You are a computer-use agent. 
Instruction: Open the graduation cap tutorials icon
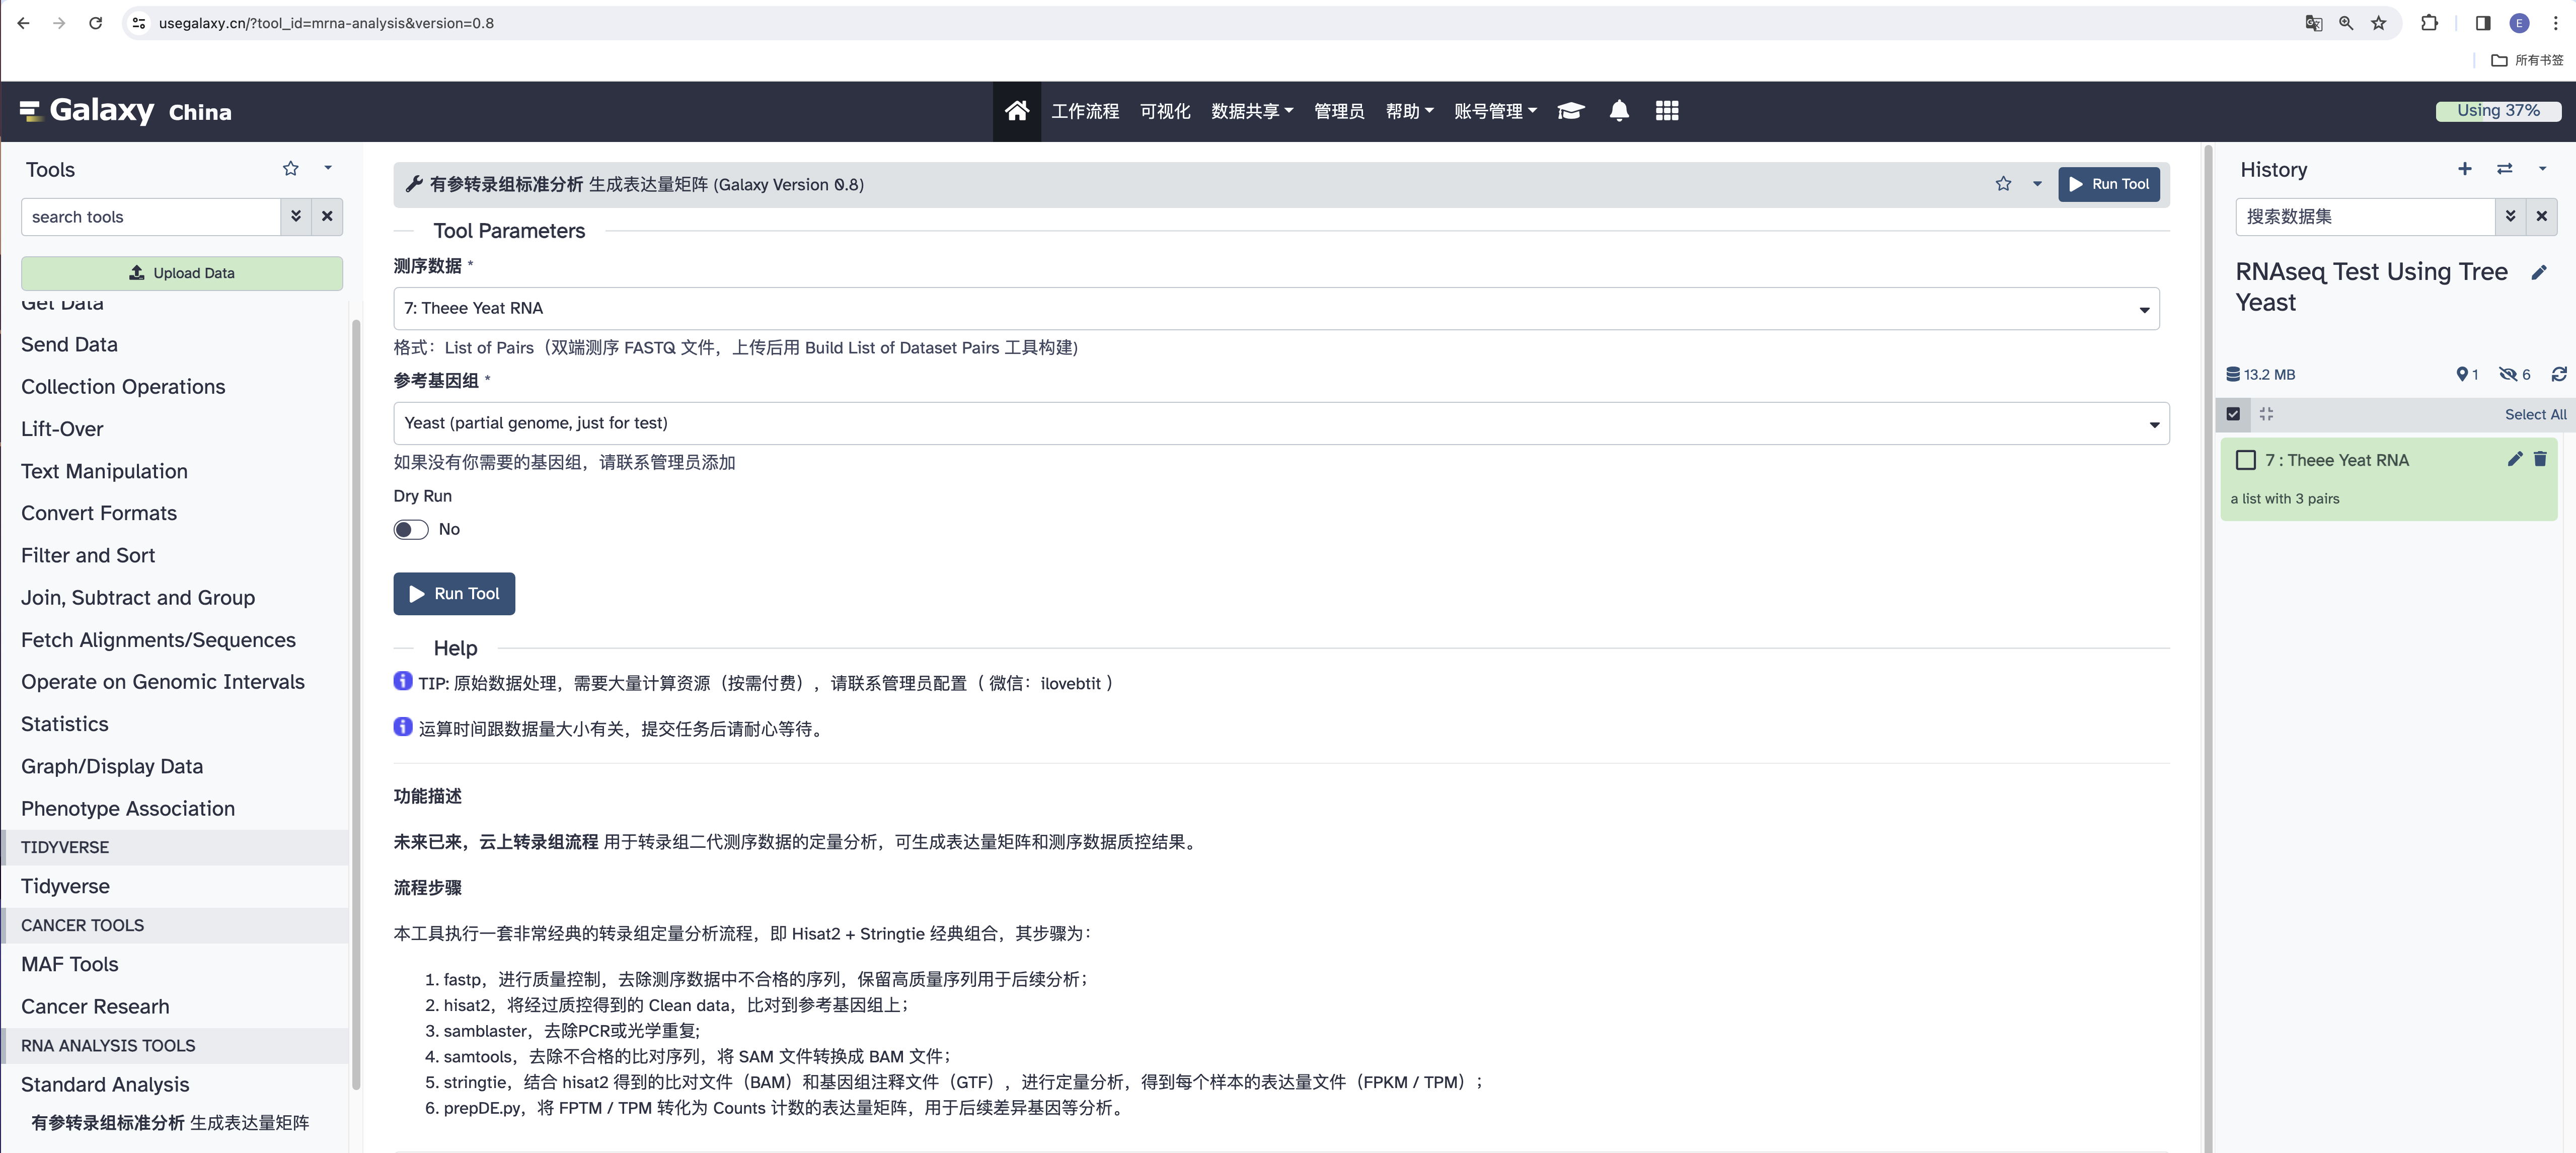click(x=1571, y=111)
